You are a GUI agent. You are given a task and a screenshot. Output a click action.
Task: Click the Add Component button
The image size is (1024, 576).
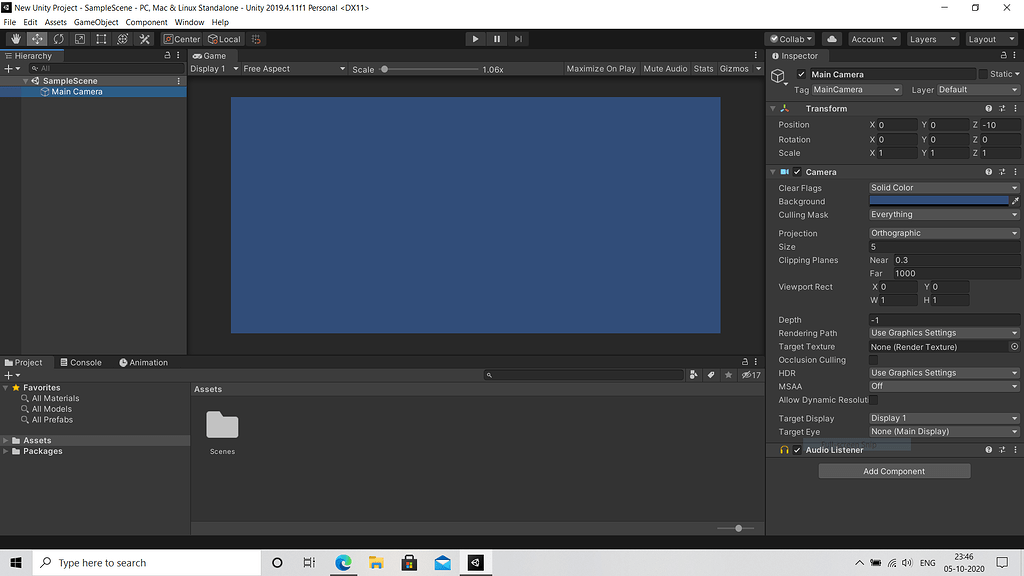(x=894, y=470)
